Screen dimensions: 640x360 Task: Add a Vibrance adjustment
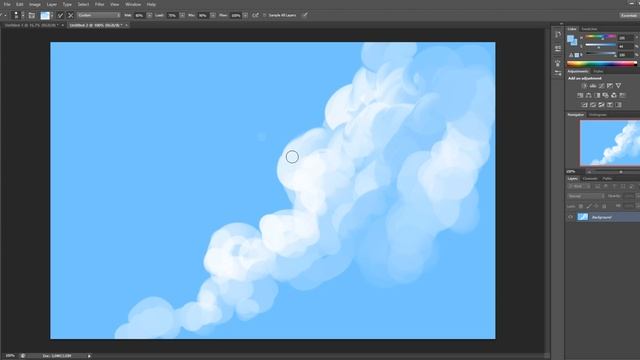point(618,86)
